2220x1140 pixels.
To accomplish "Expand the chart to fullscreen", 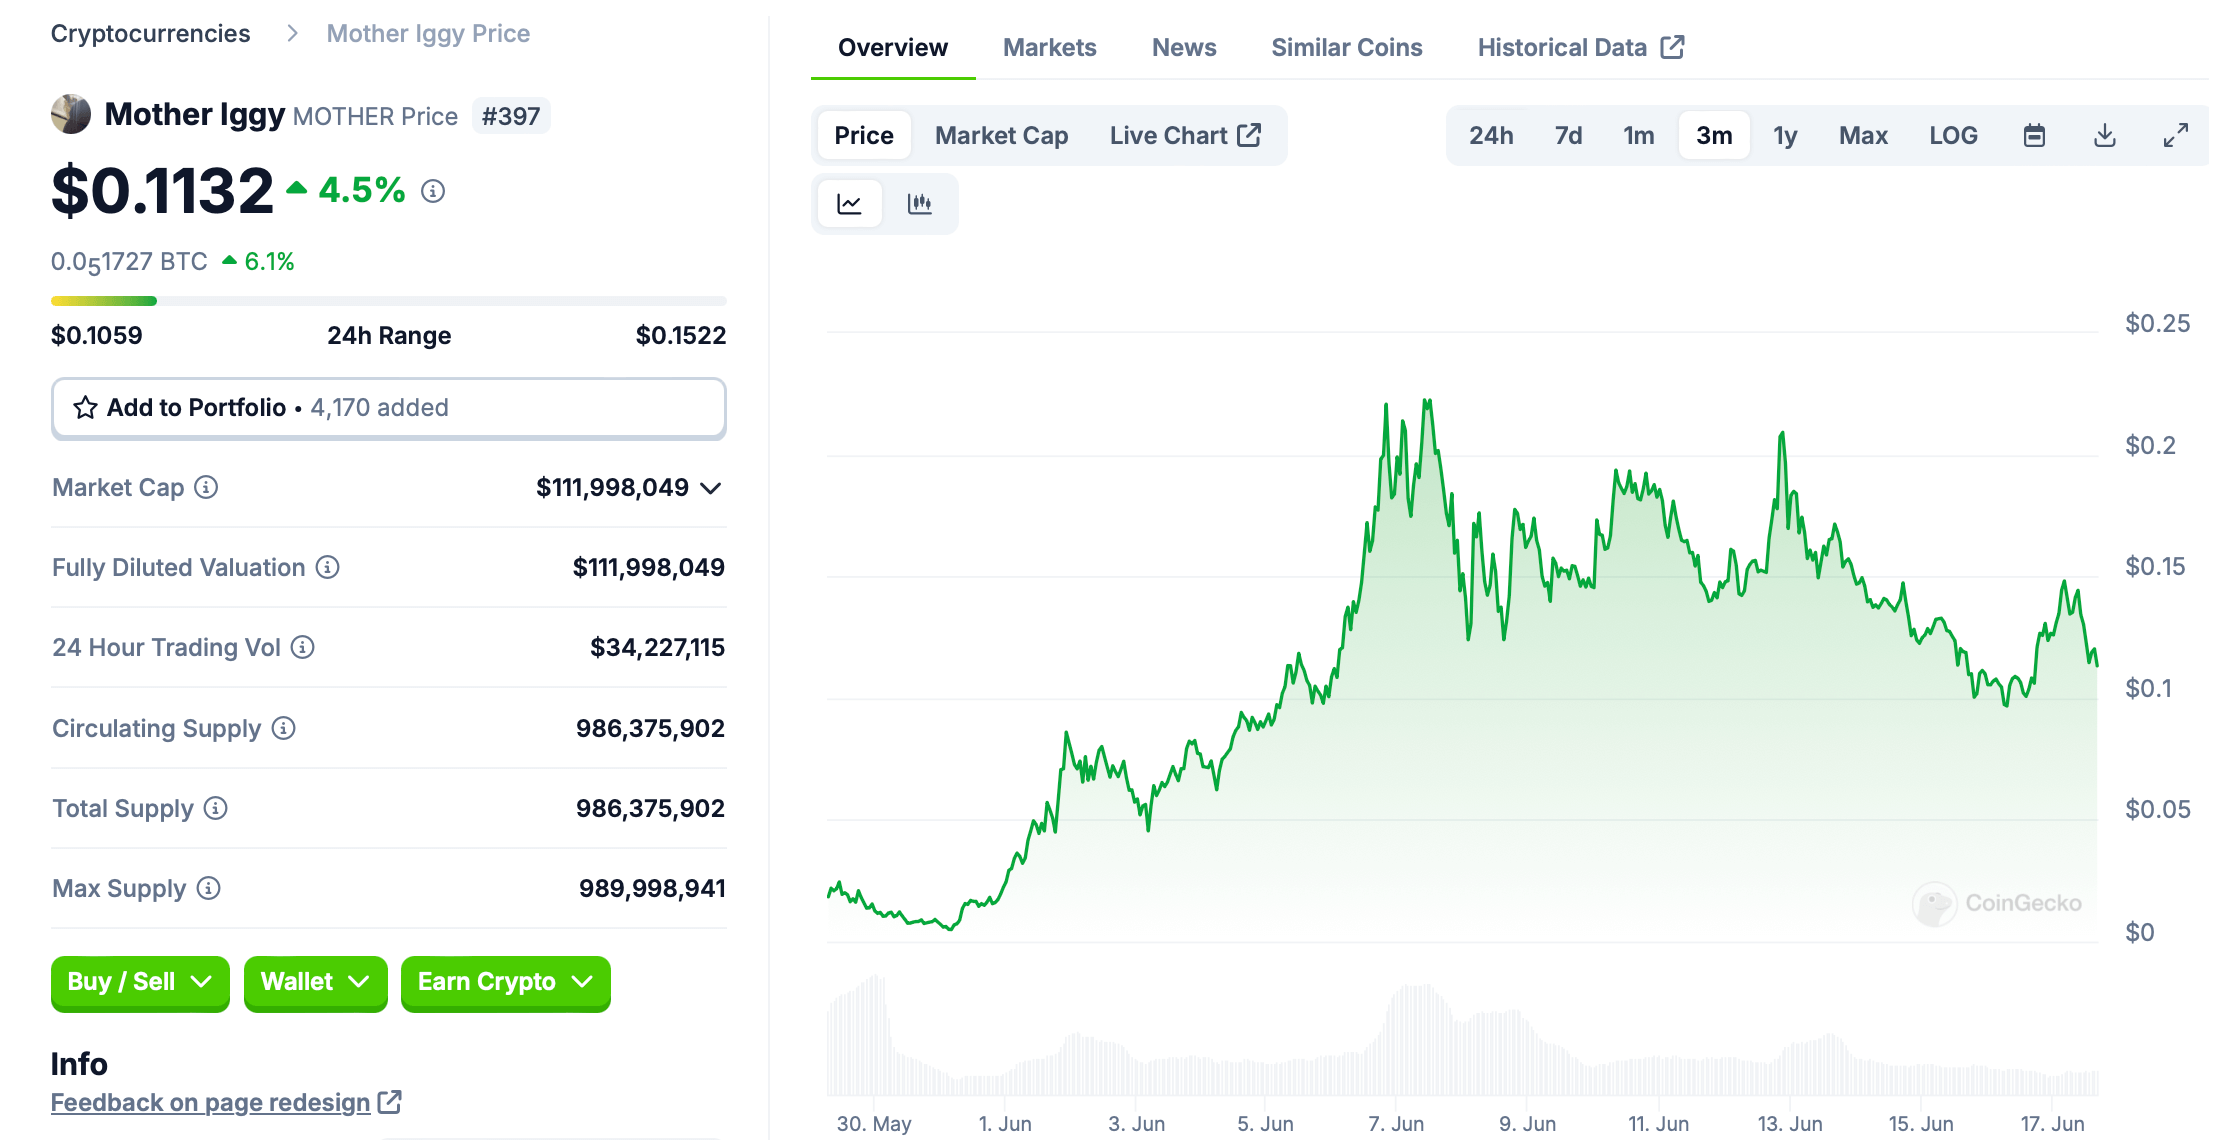I will pos(2175,135).
